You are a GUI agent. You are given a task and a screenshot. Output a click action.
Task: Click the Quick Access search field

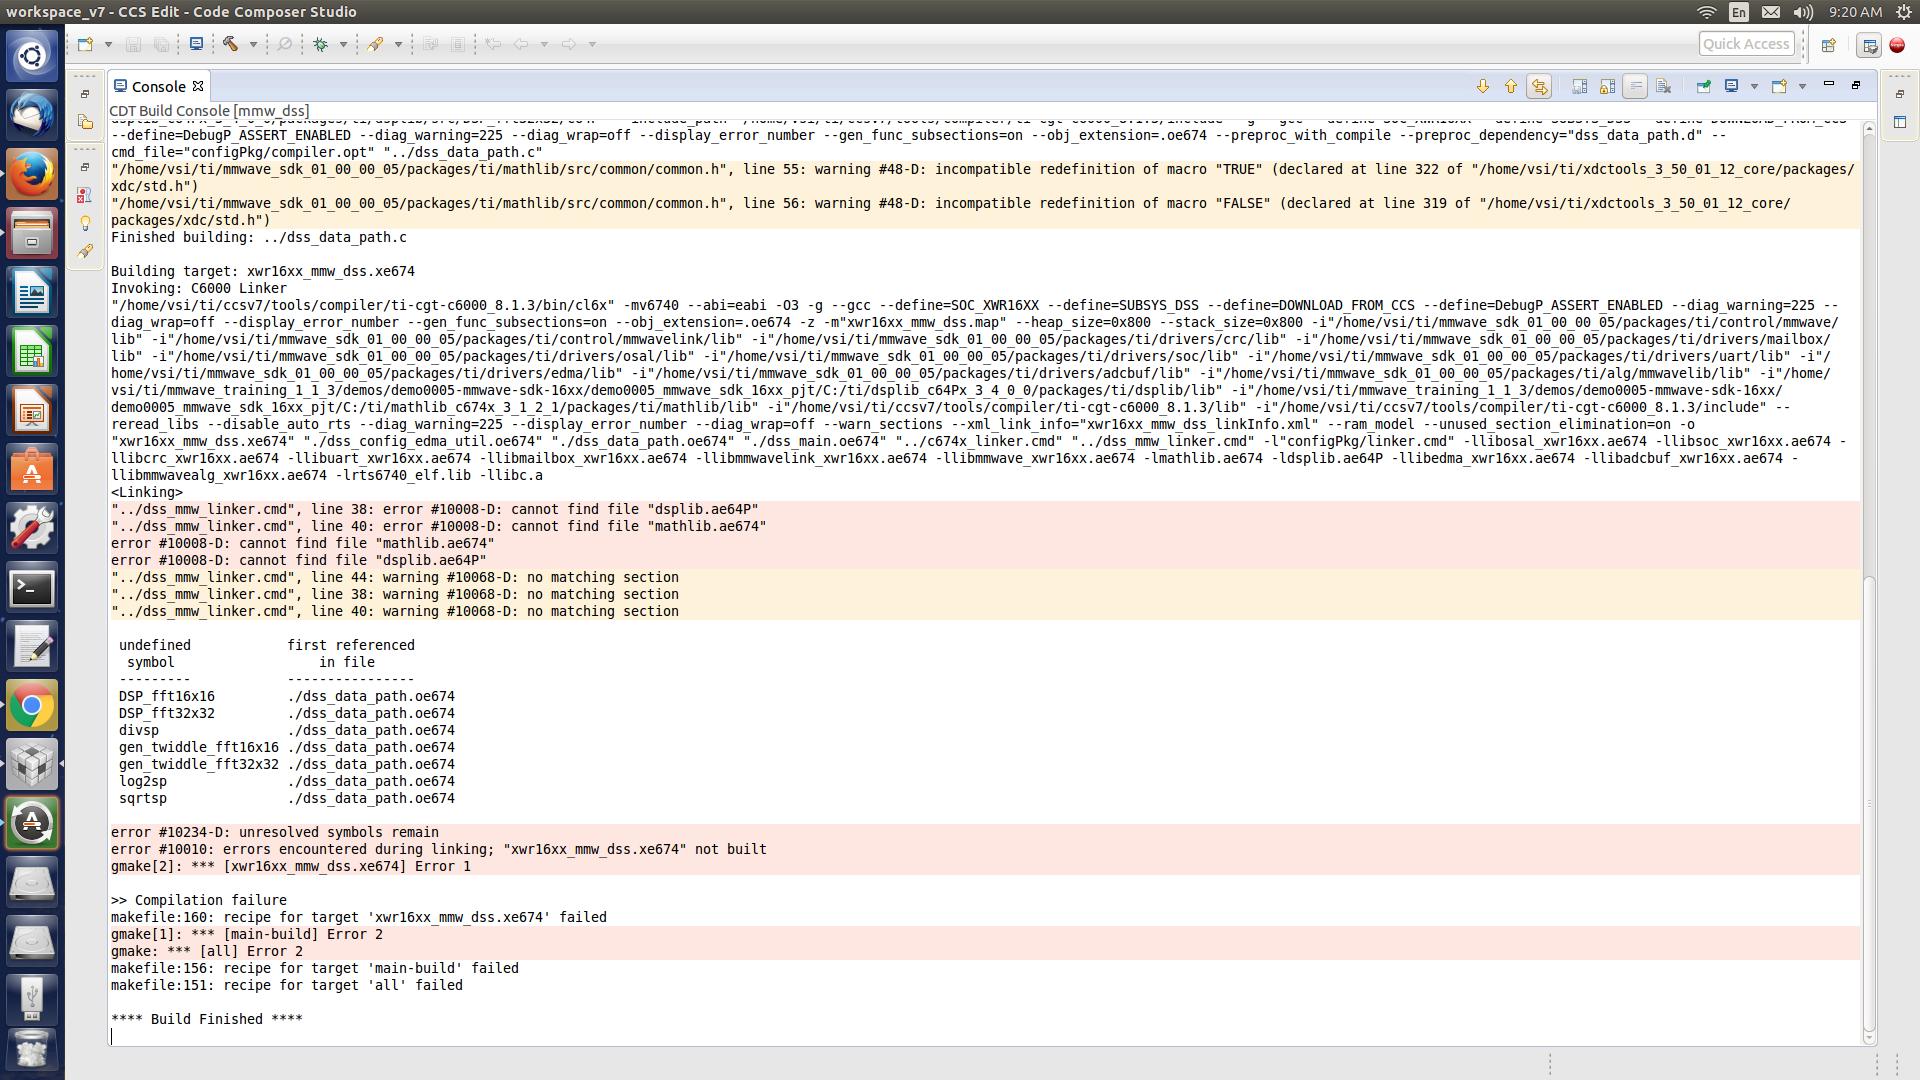pos(1745,44)
